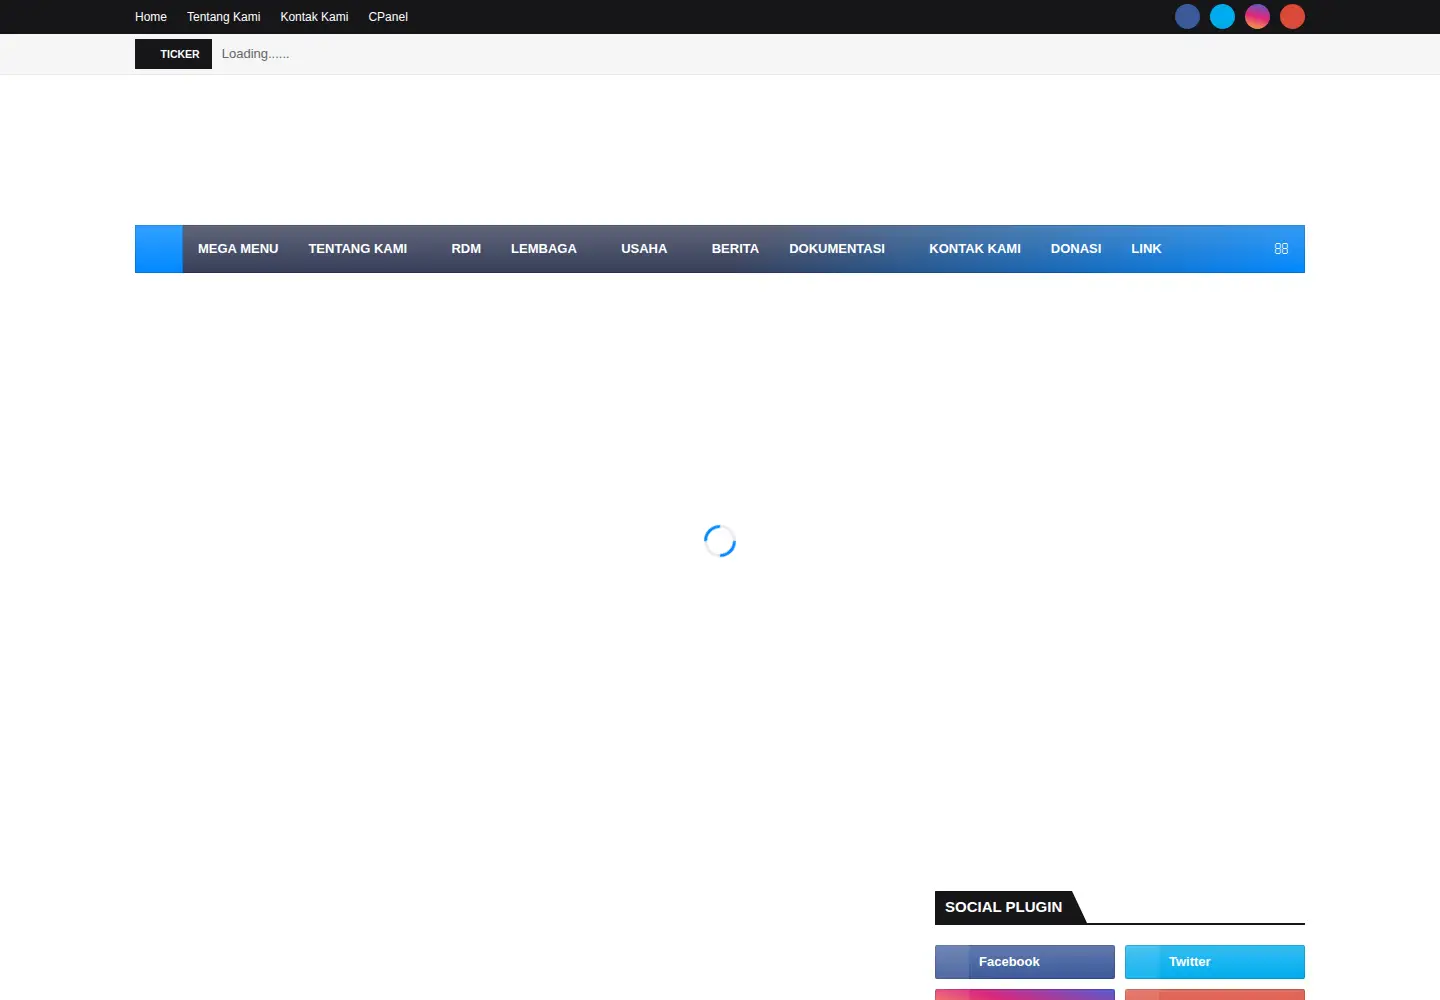Expand the Mega Menu item
Screen dimensions: 1440x1000
pyautogui.click(x=238, y=249)
